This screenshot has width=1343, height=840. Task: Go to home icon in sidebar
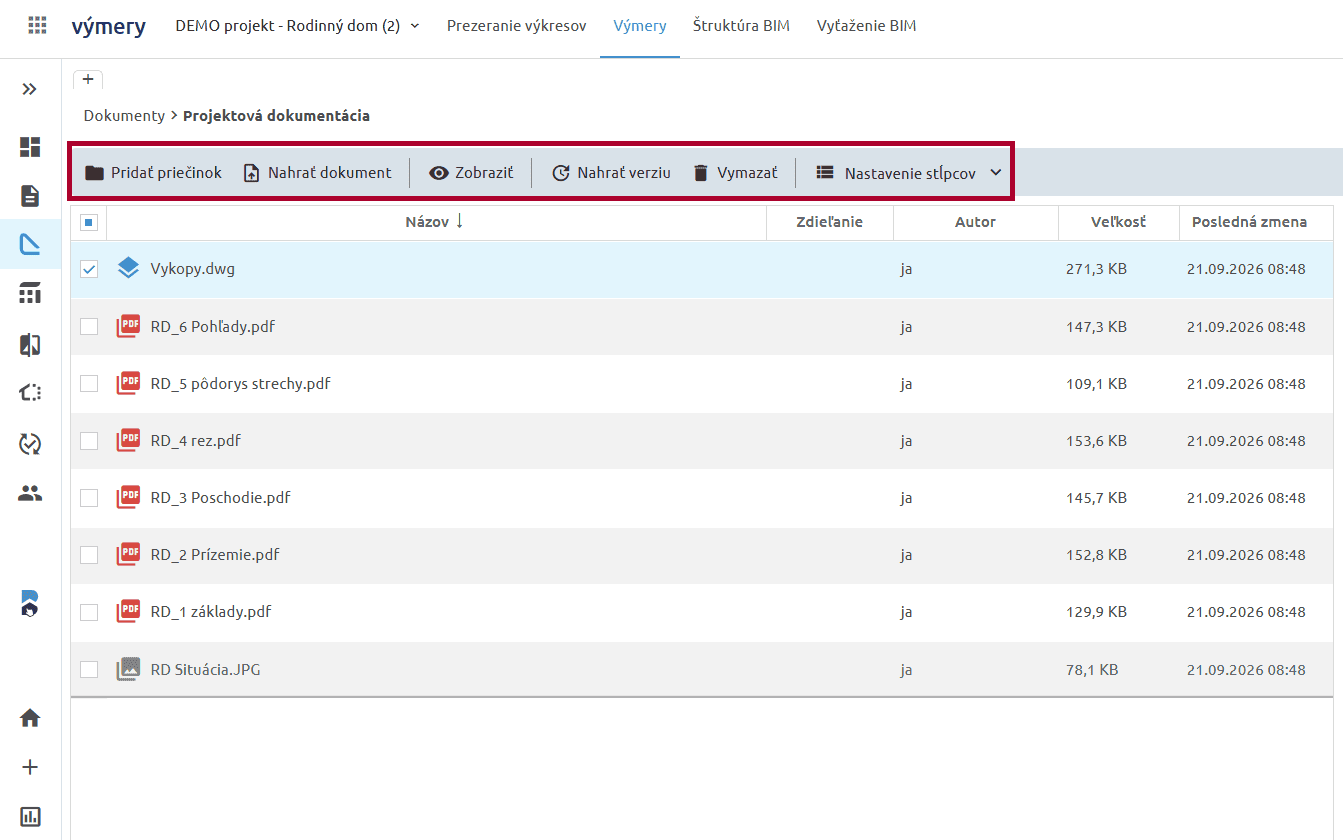tap(30, 718)
